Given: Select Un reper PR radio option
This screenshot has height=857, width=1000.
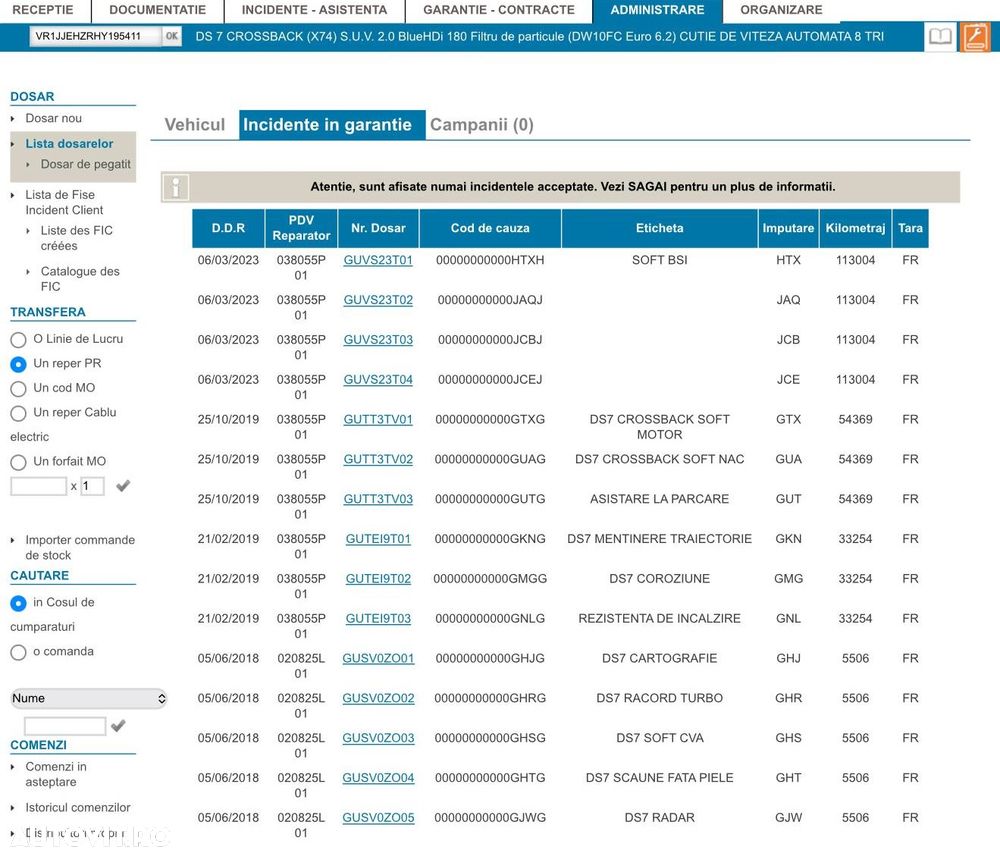Looking at the screenshot, I should coord(18,364).
